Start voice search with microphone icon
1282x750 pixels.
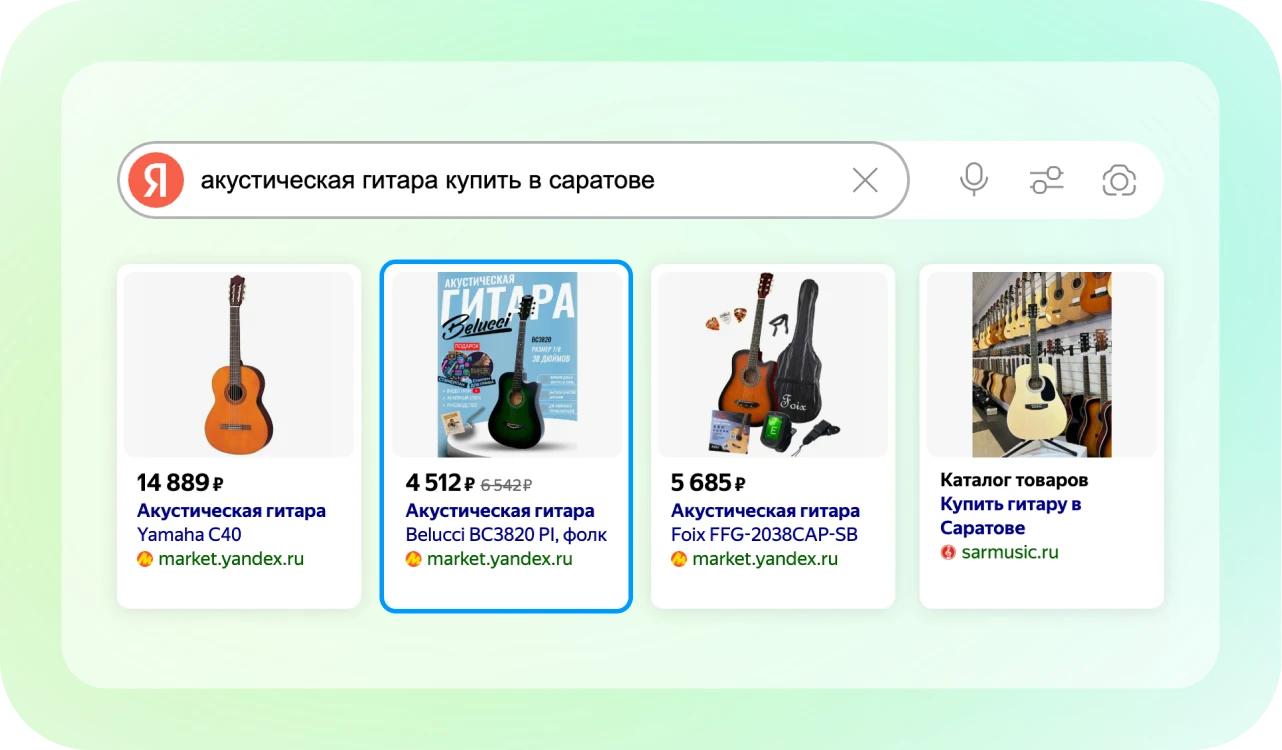tap(973, 180)
